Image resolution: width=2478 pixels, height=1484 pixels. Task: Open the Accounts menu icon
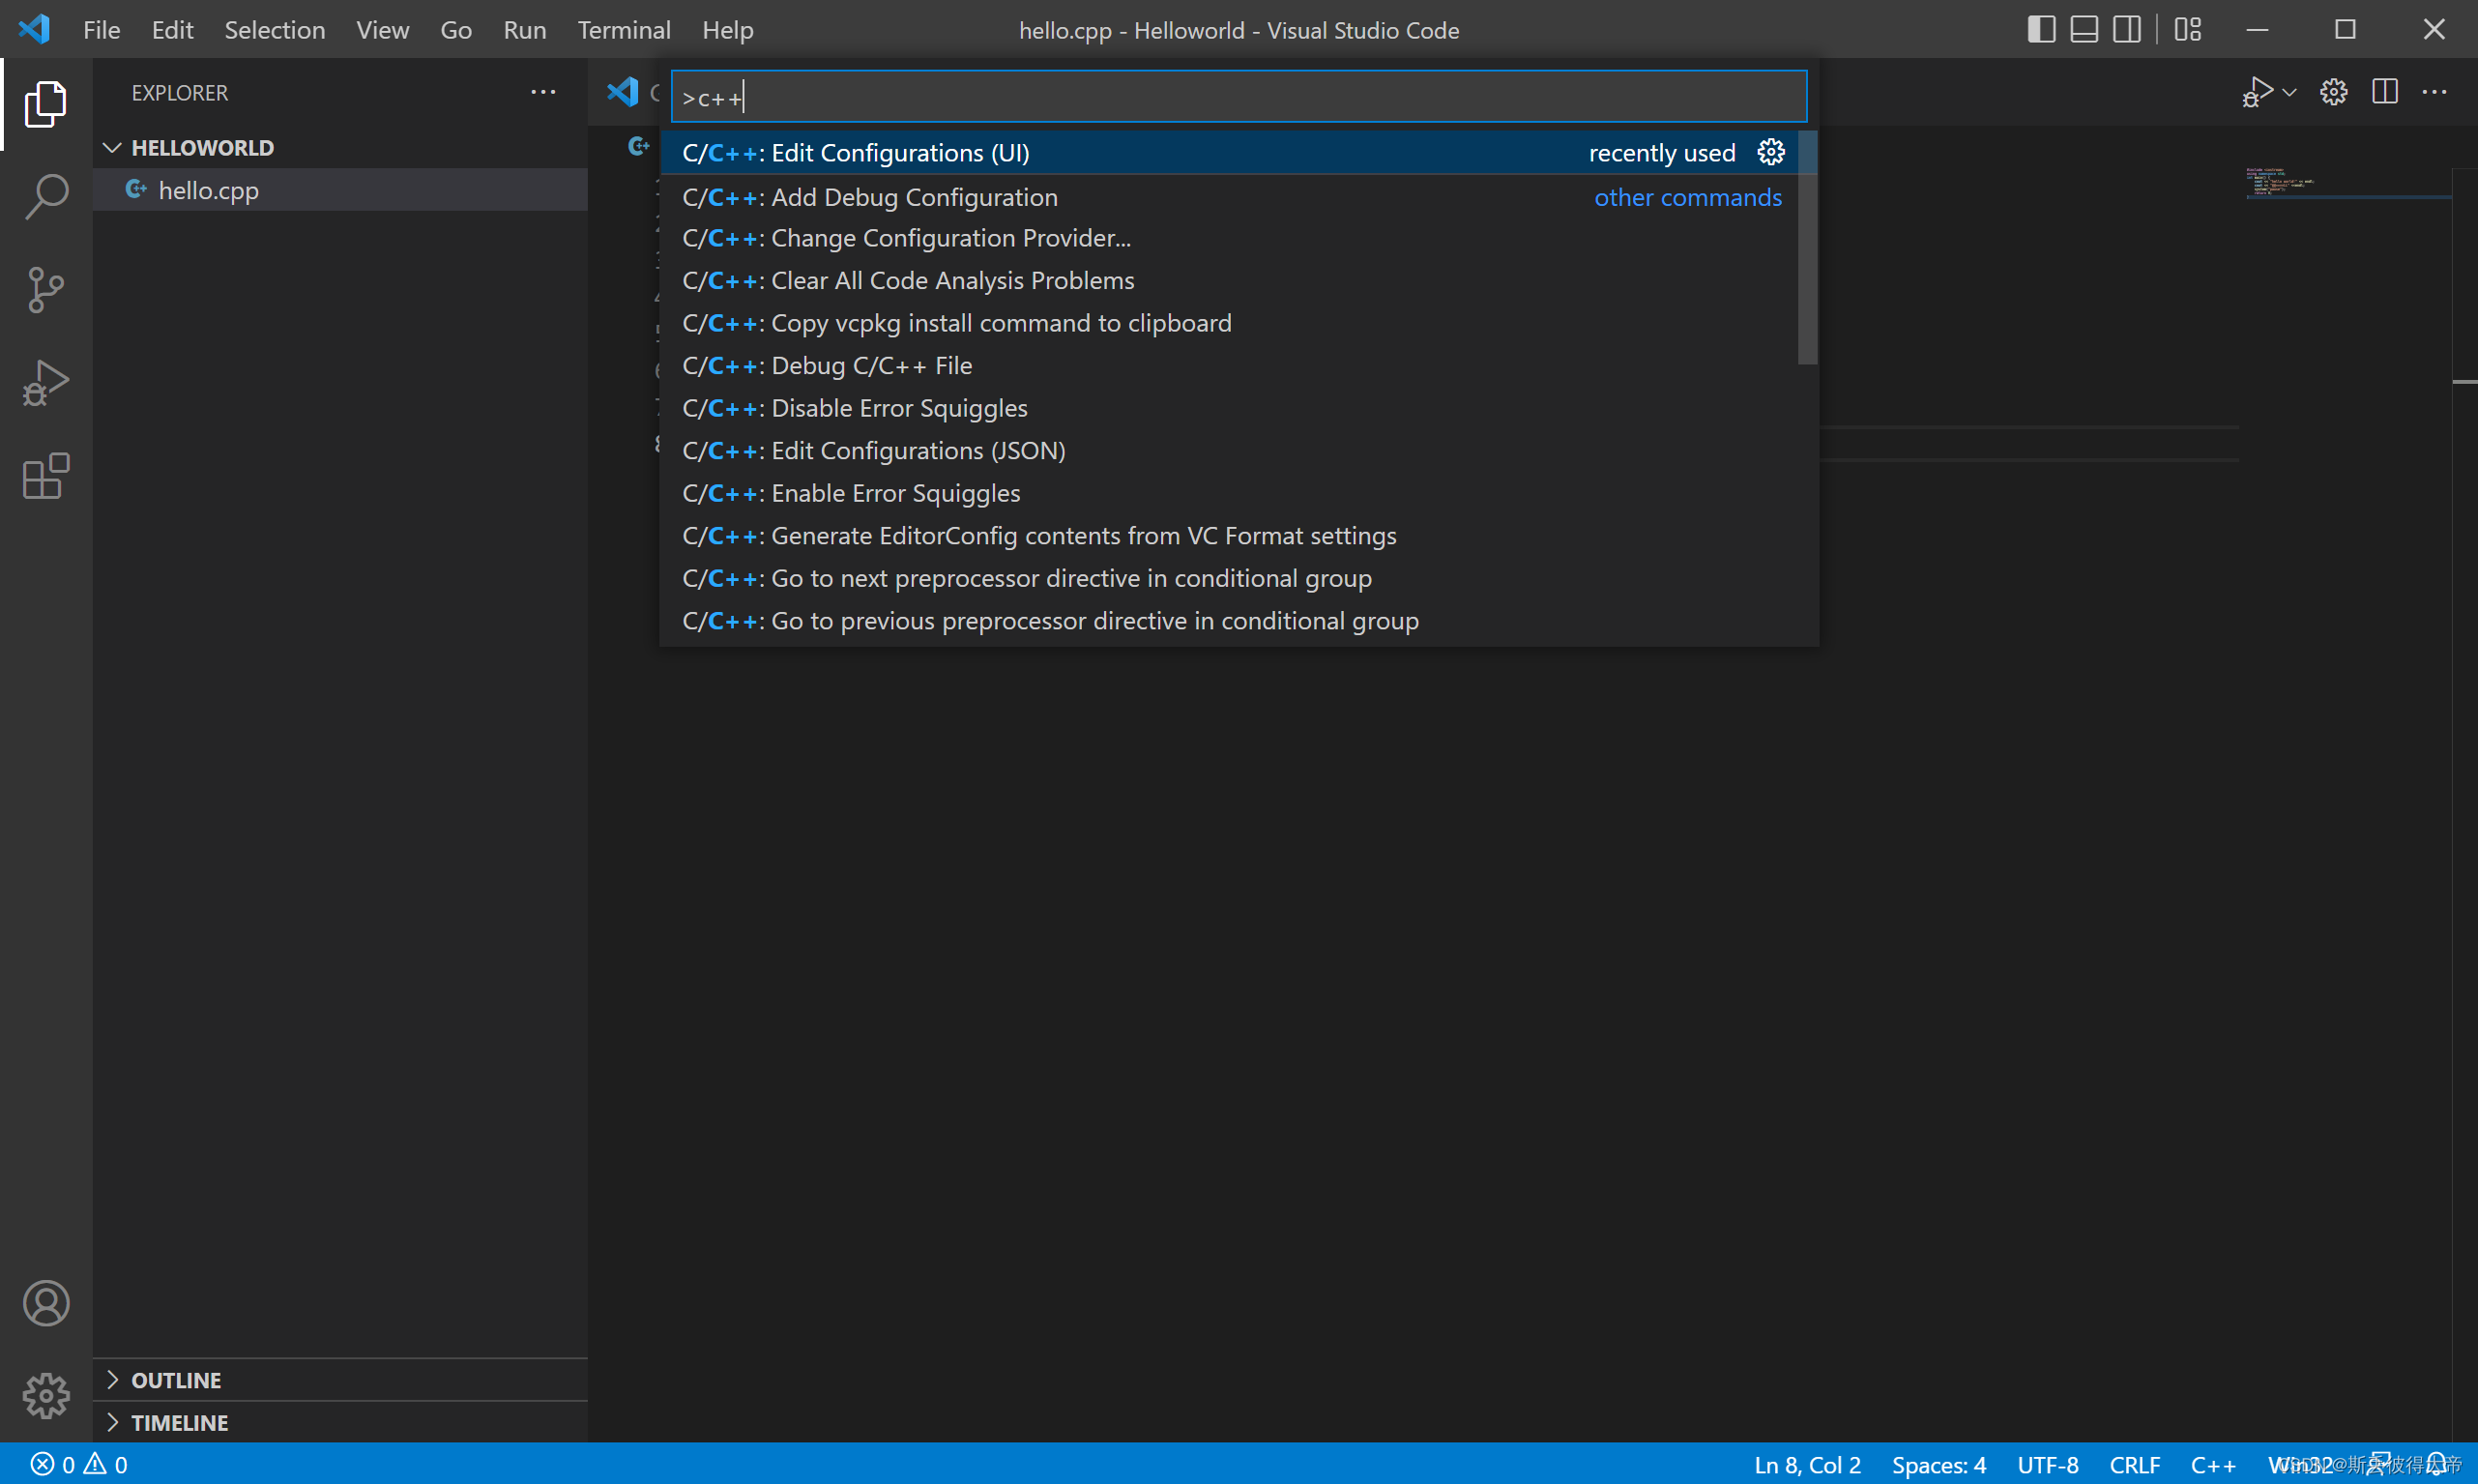coord(46,1303)
